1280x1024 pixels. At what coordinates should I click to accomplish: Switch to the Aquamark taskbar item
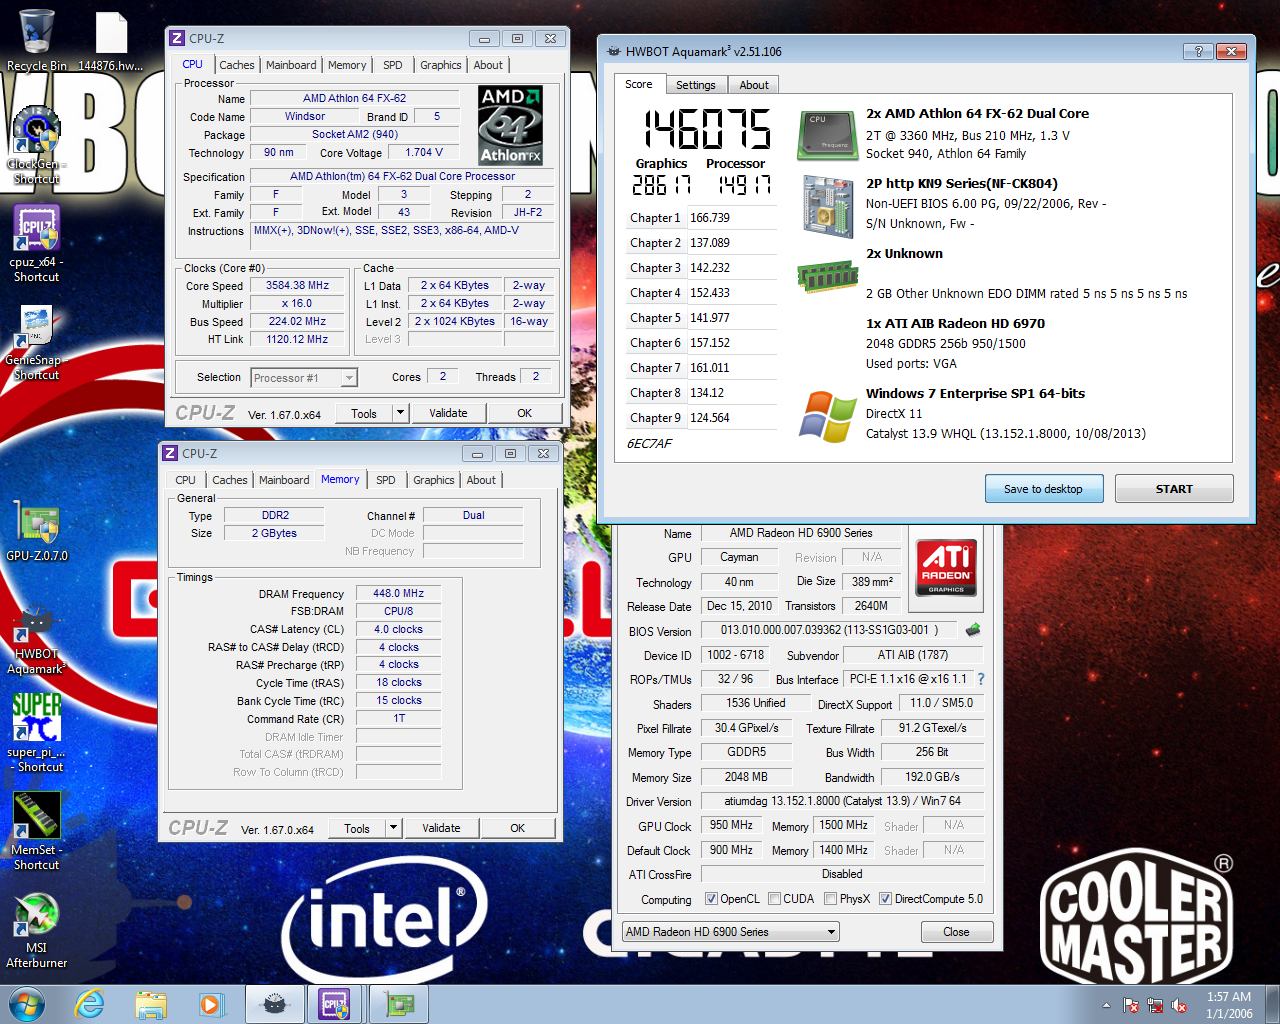pos(275,1004)
